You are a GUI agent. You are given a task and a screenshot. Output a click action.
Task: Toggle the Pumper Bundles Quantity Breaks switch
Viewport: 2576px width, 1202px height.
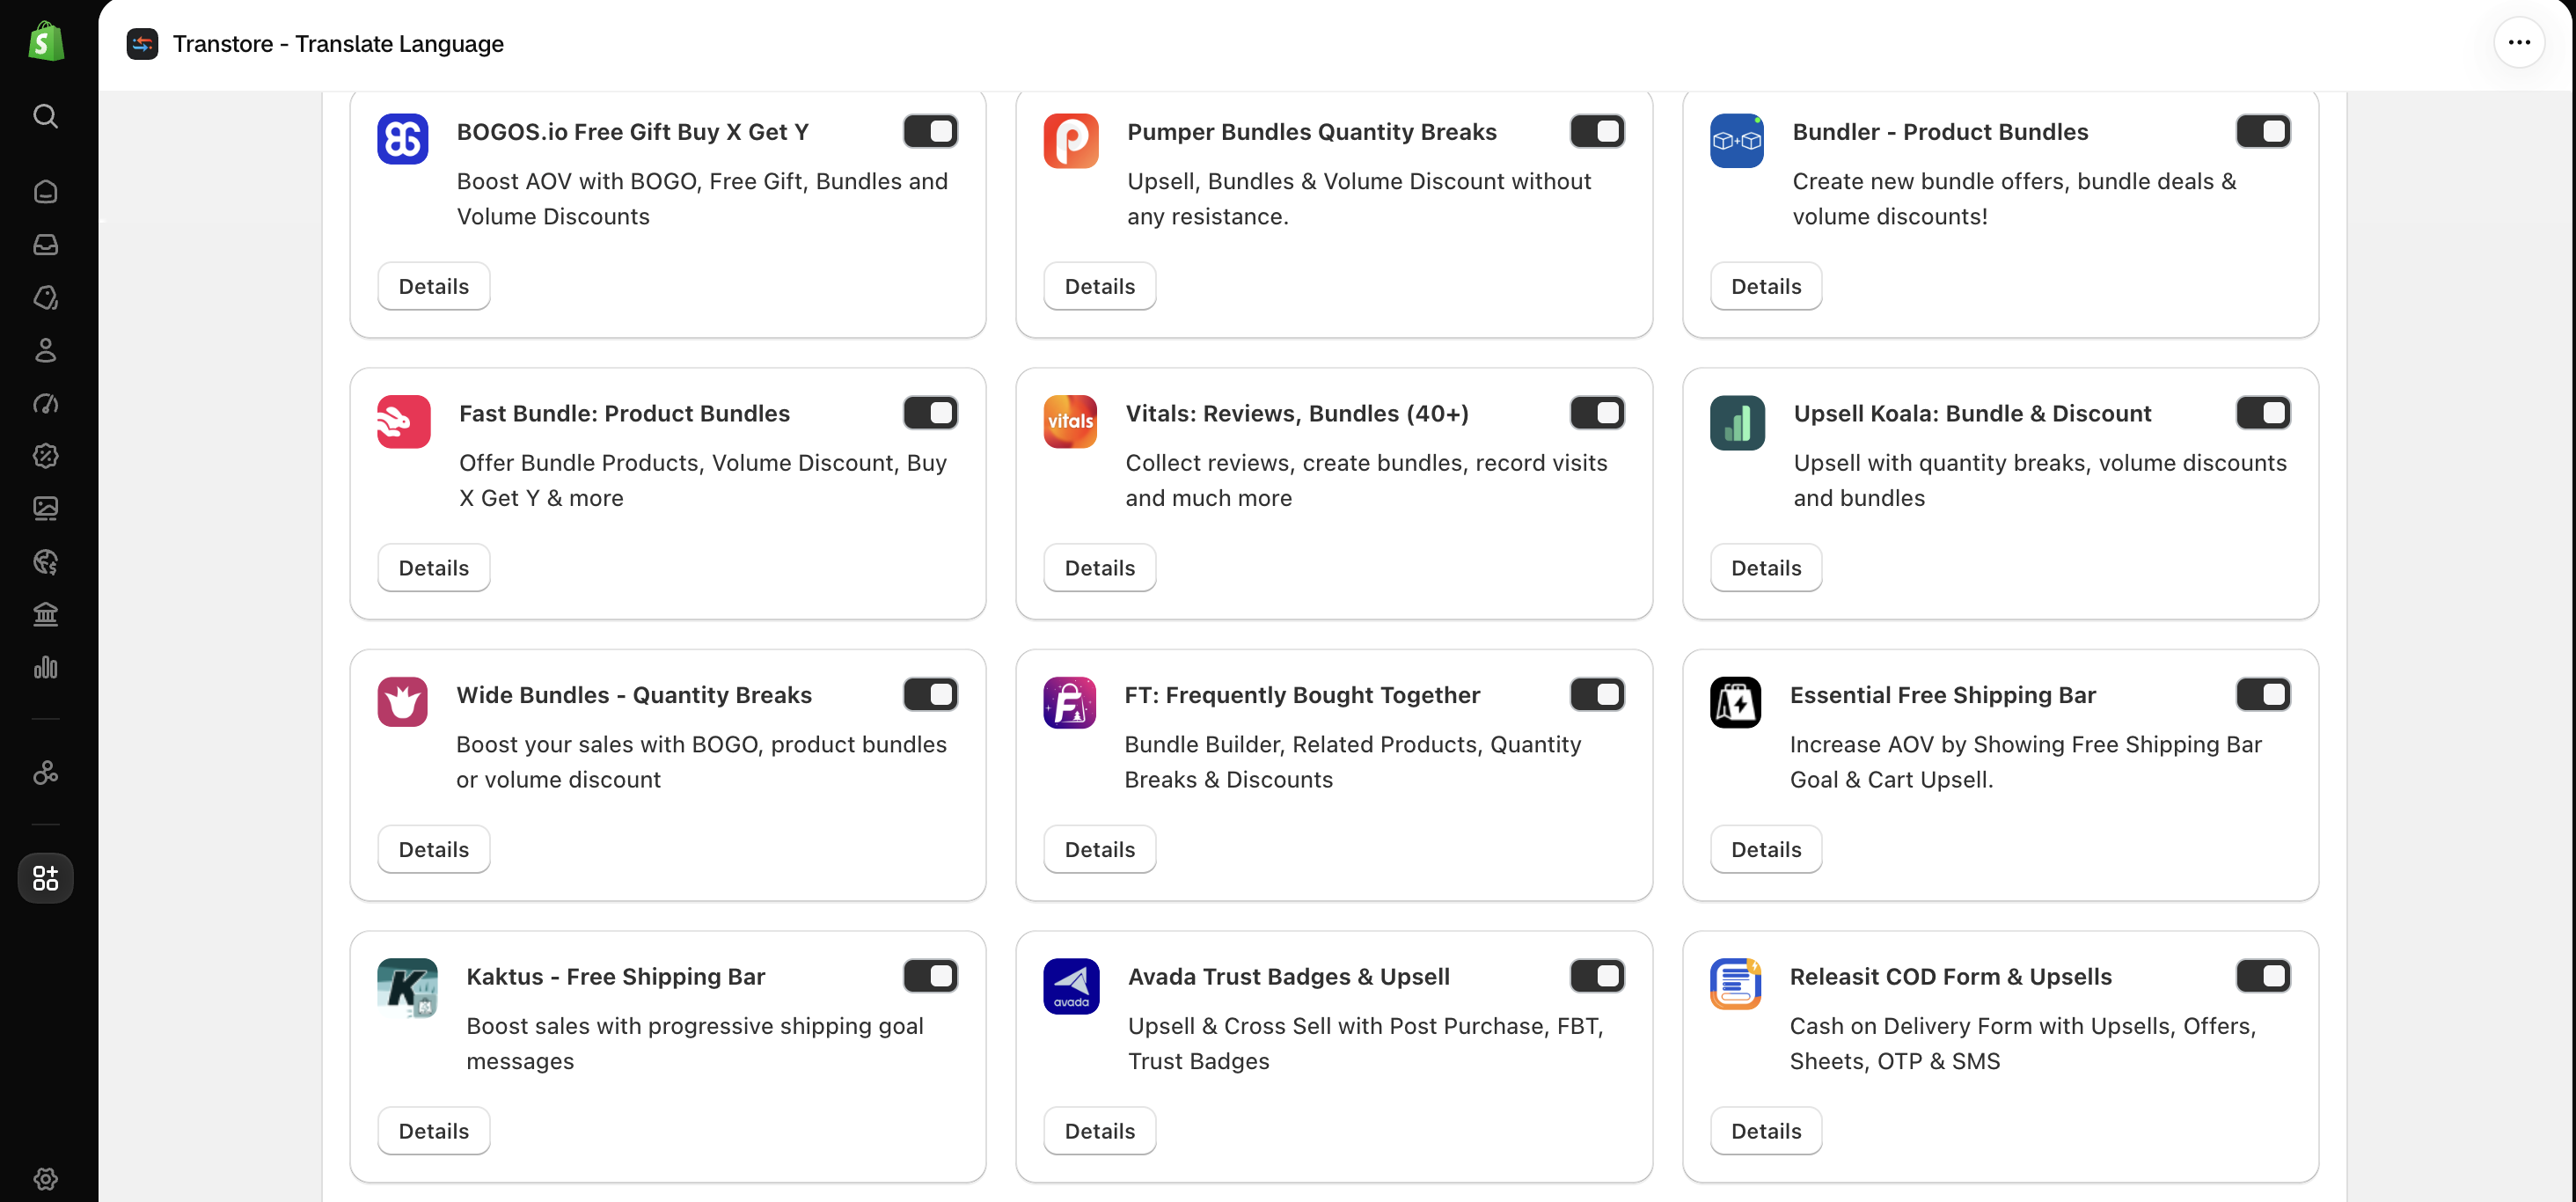pos(1597,131)
